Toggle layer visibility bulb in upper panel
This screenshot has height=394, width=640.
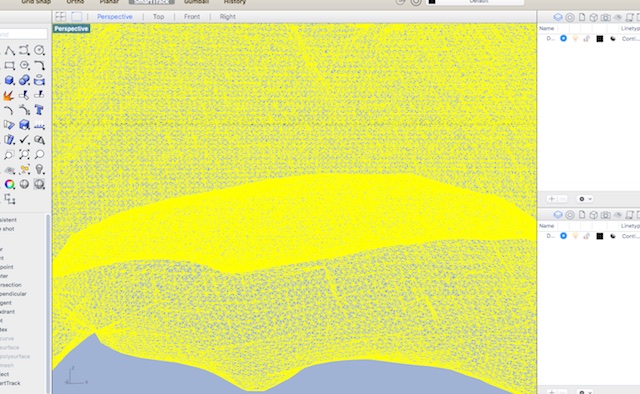tap(575, 38)
